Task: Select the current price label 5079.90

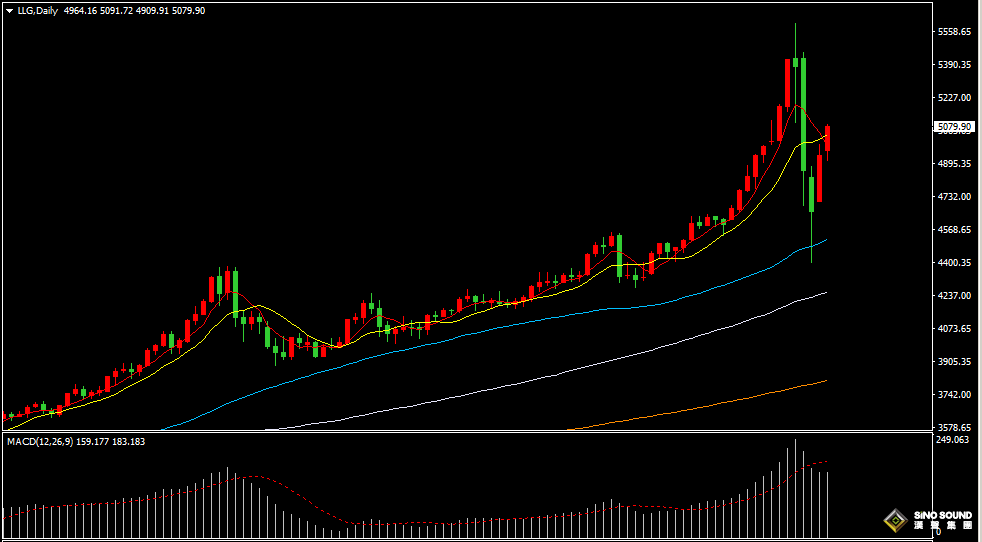Action: point(954,127)
